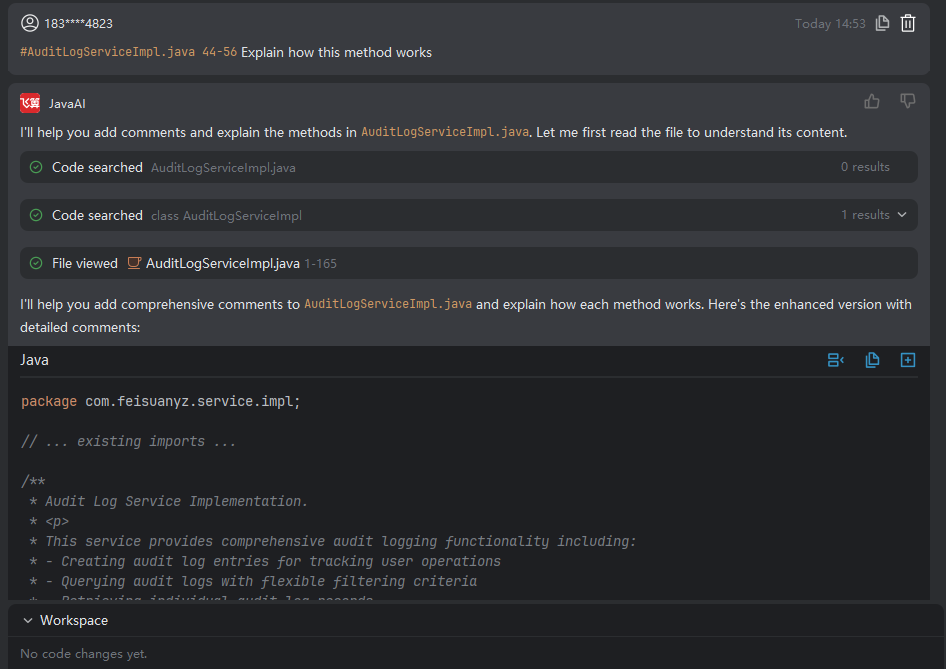Click the Java file icon in File viewed row
Screen dimensions: 946x669
[x=134, y=263]
